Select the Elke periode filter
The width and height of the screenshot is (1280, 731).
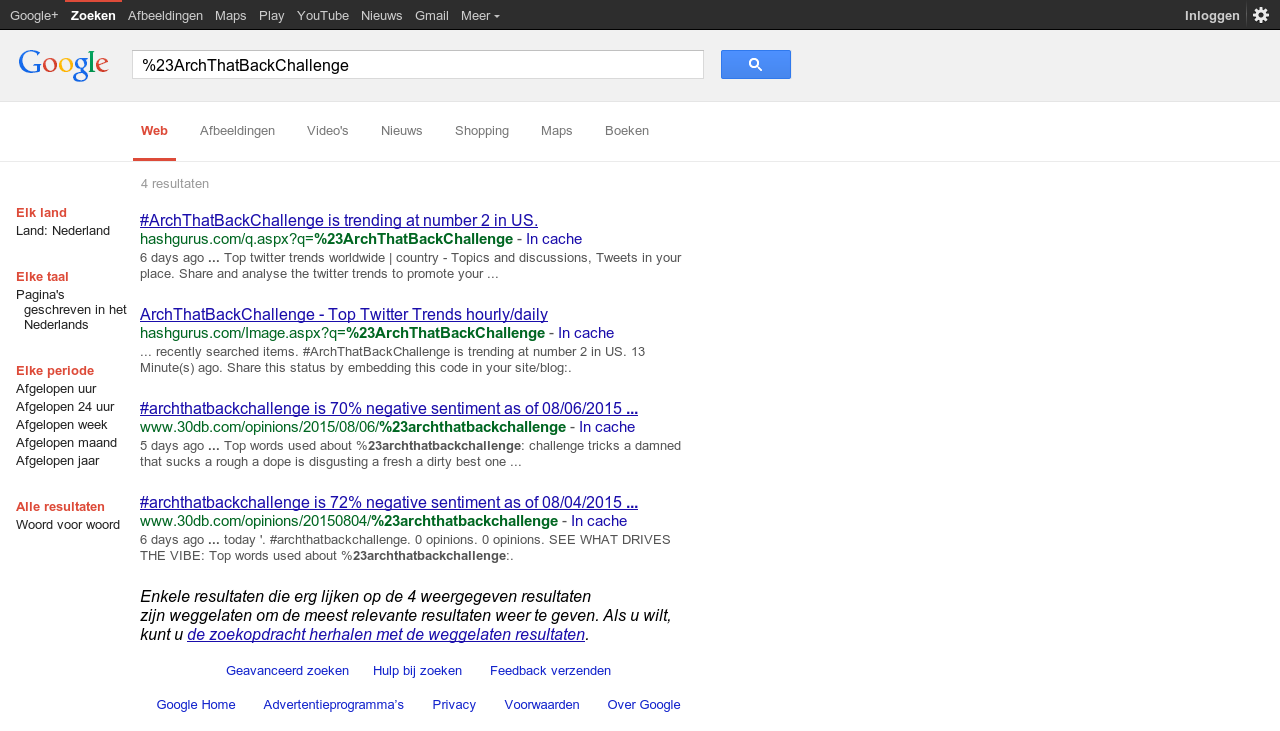(55, 371)
